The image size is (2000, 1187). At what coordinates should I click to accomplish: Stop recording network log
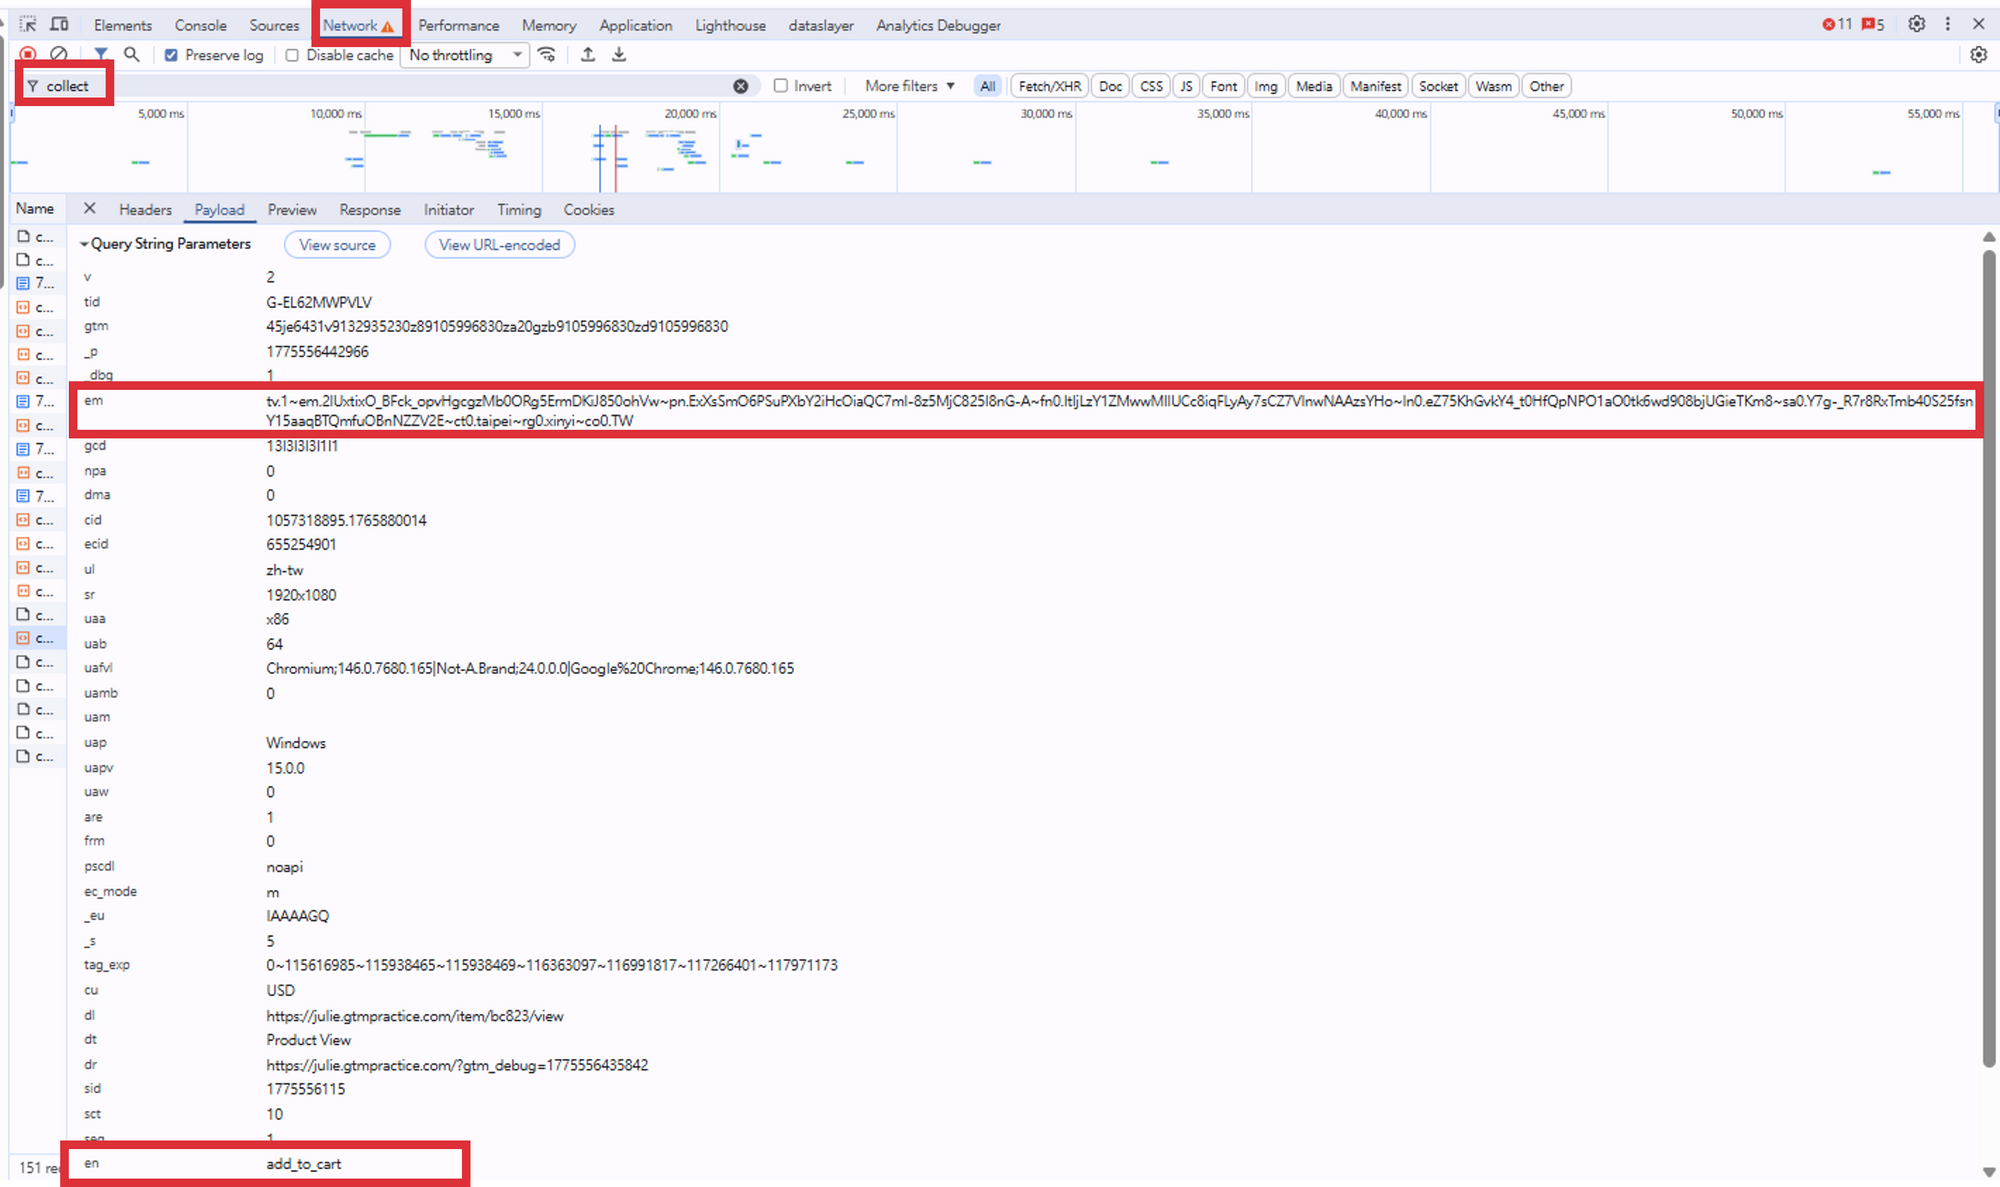pyautogui.click(x=28, y=55)
